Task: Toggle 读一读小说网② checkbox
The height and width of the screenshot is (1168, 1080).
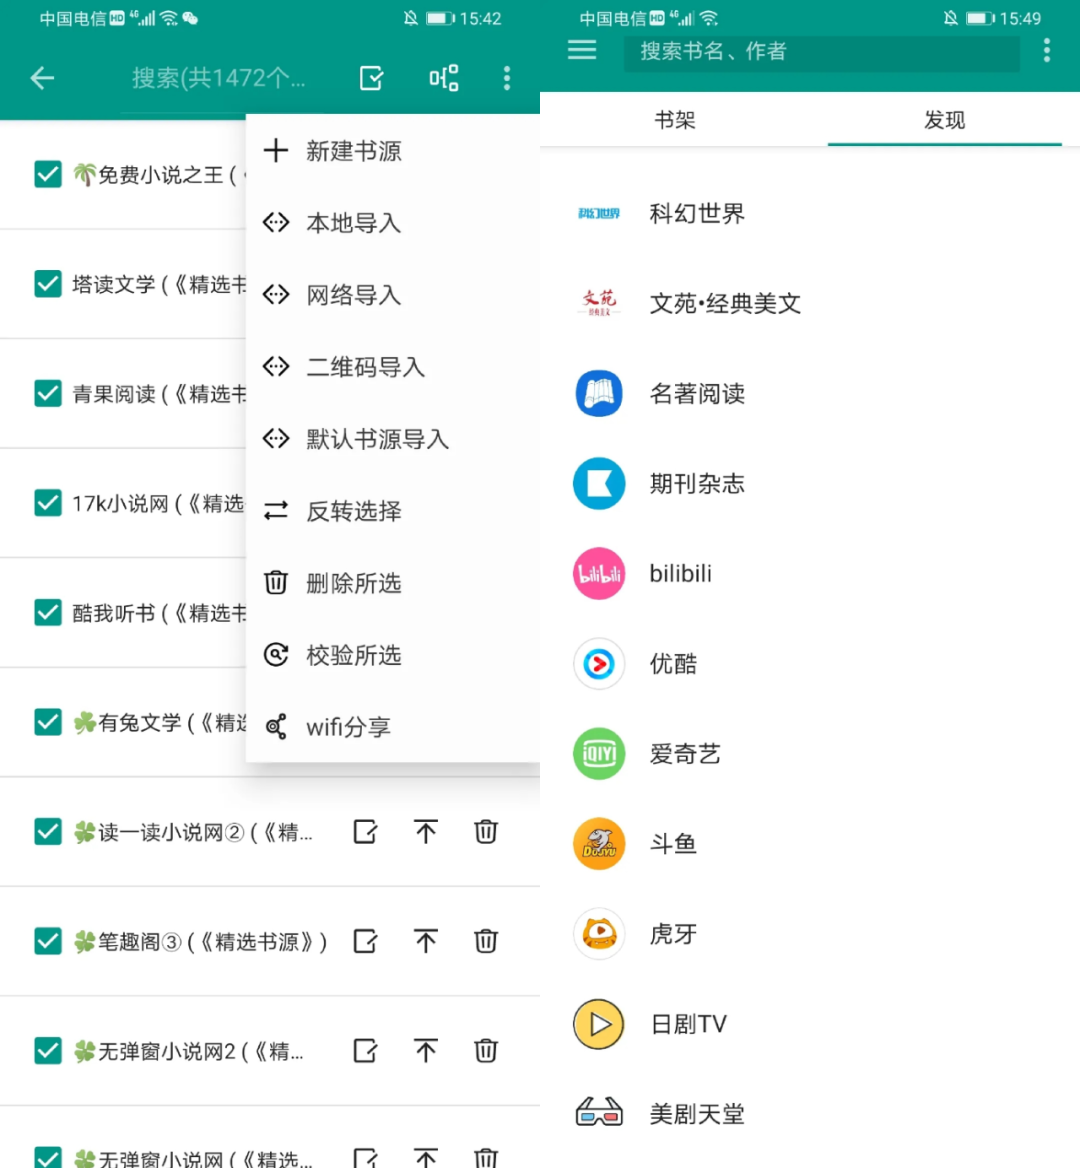Action: 48,831
